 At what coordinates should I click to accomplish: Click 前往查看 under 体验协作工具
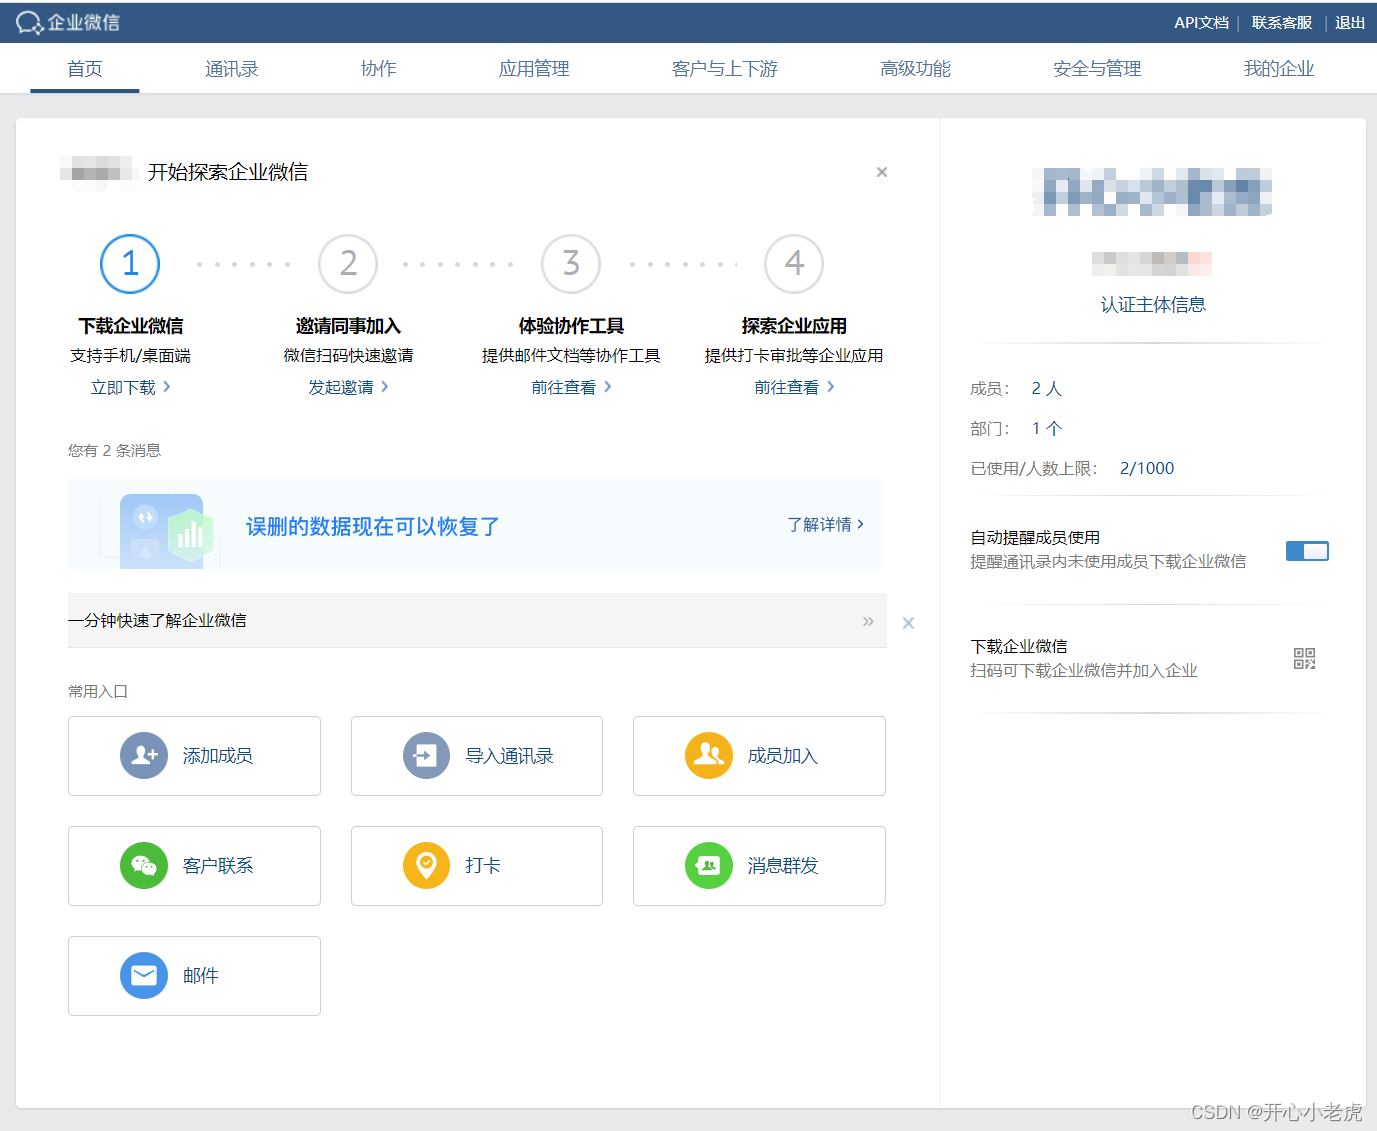[x=571, y=387]
